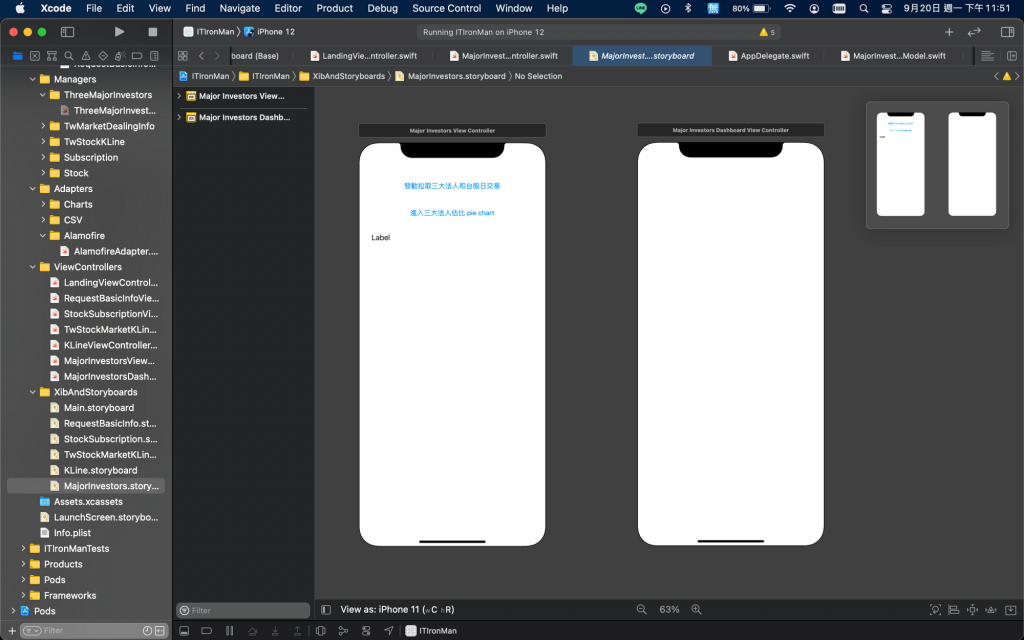This screenshot has height=640, width=1024.
Task: Click the simulate location arrow
Action: 389,631
